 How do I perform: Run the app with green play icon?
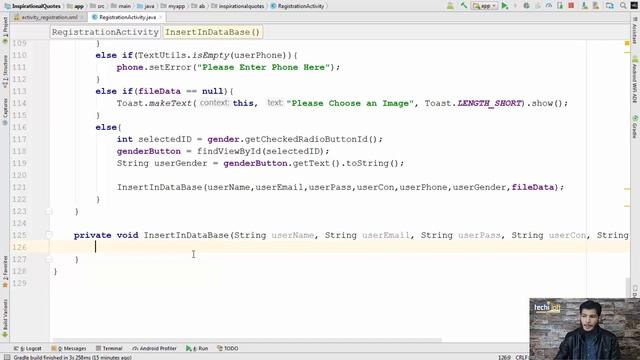coord(505,6)
